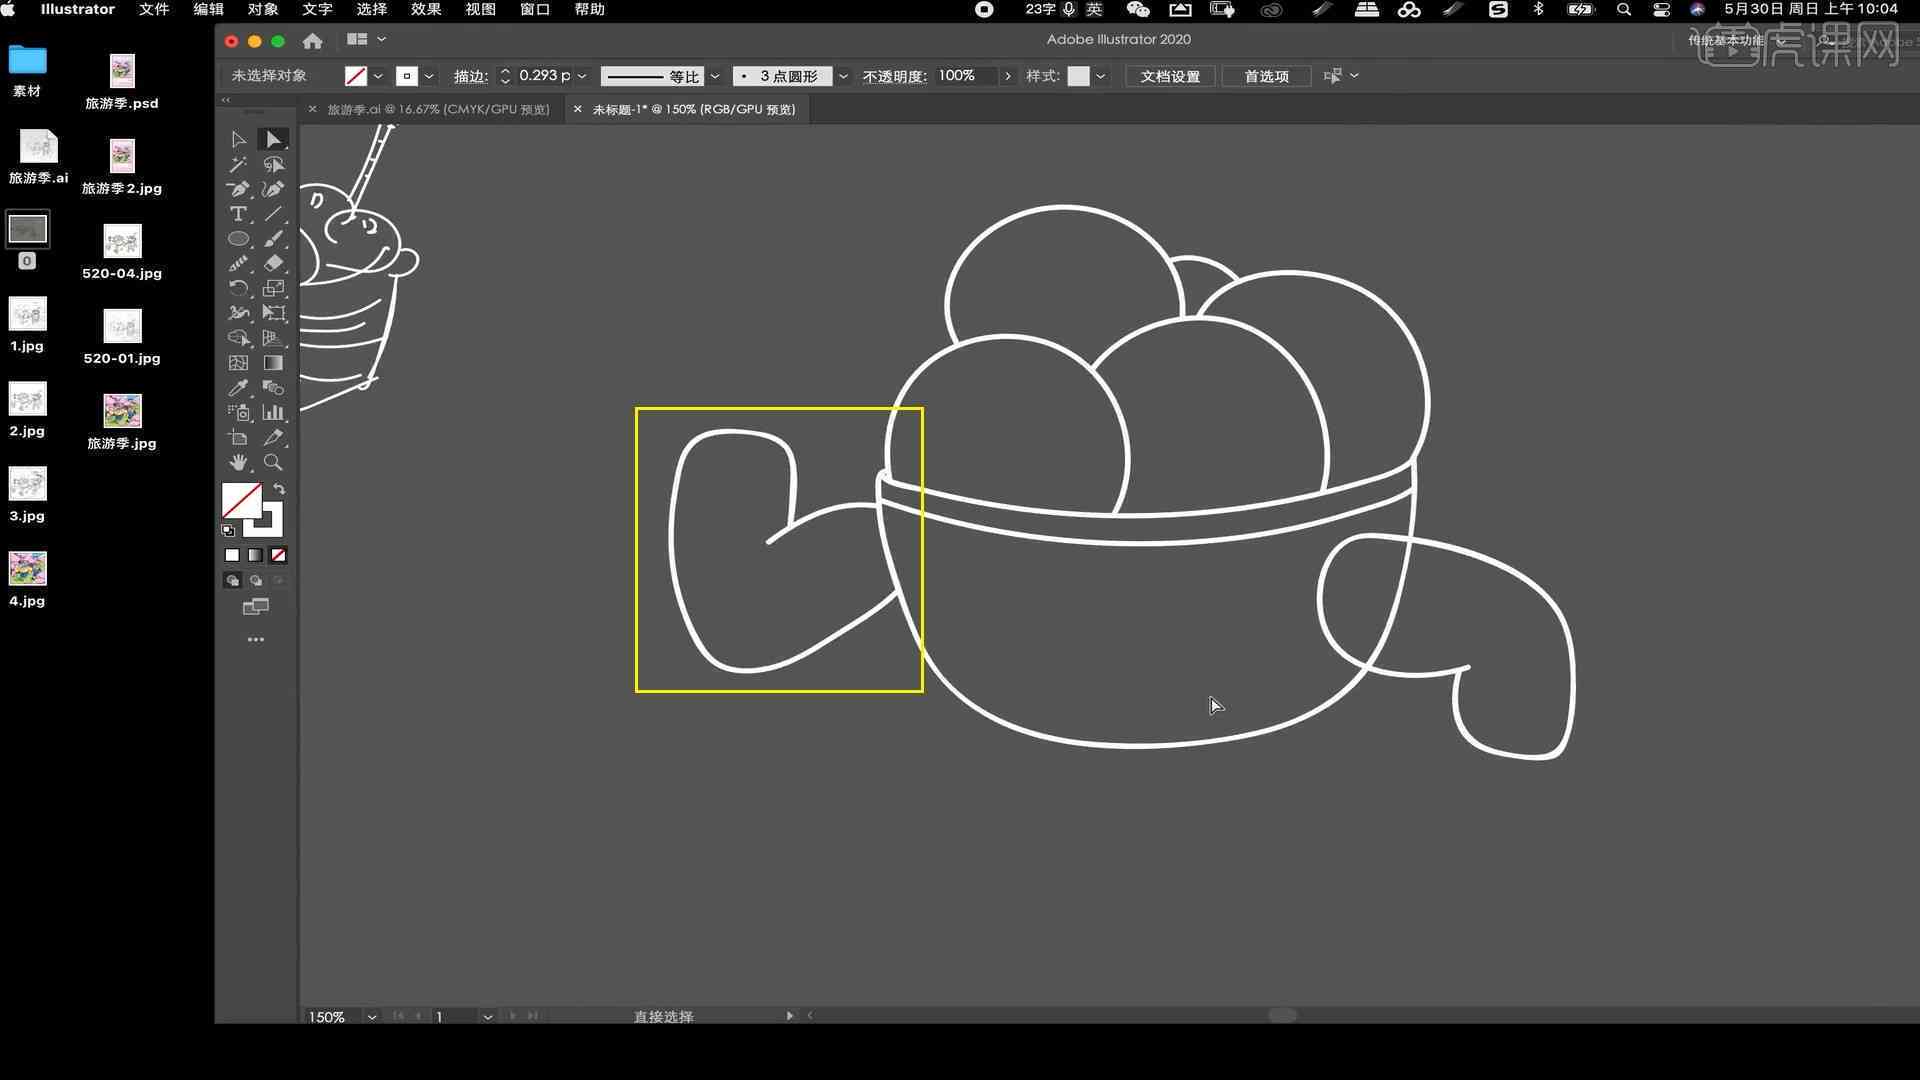This screenshot has height=1080, width=1920.
Task: Select the Gradient tool
Action: [273, 363]
